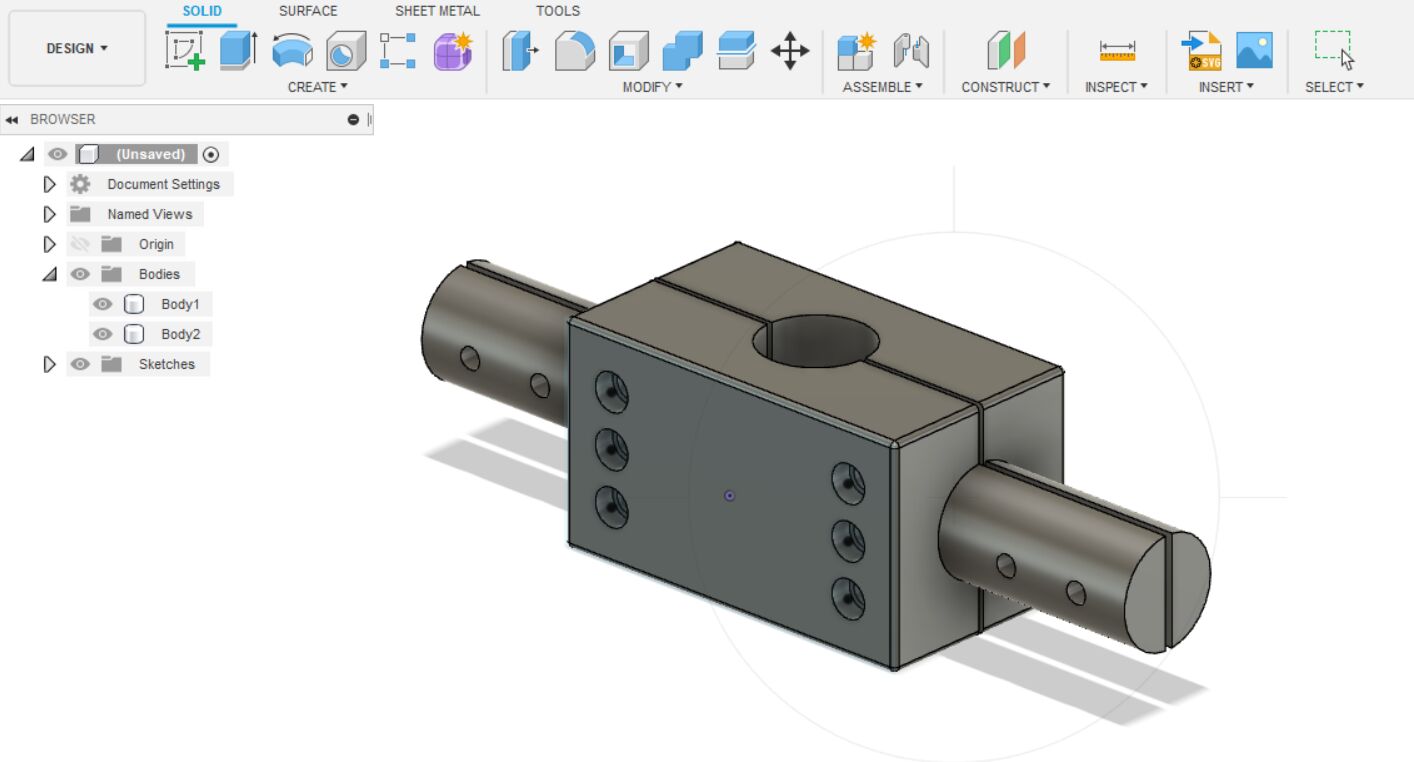Click the Measure ruler icon
Image resolution: width=1414 pixels, height=762 pixels.
(x=1116, y=50)
